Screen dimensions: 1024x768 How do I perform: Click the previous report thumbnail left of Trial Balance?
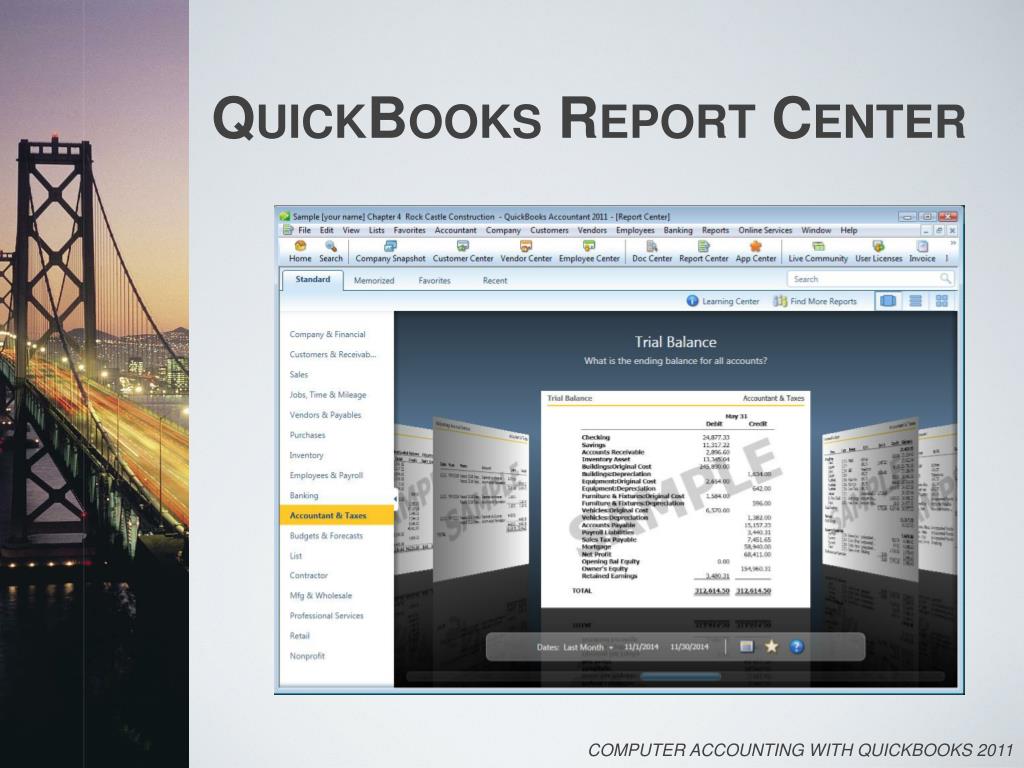click(x=481, y=498)
